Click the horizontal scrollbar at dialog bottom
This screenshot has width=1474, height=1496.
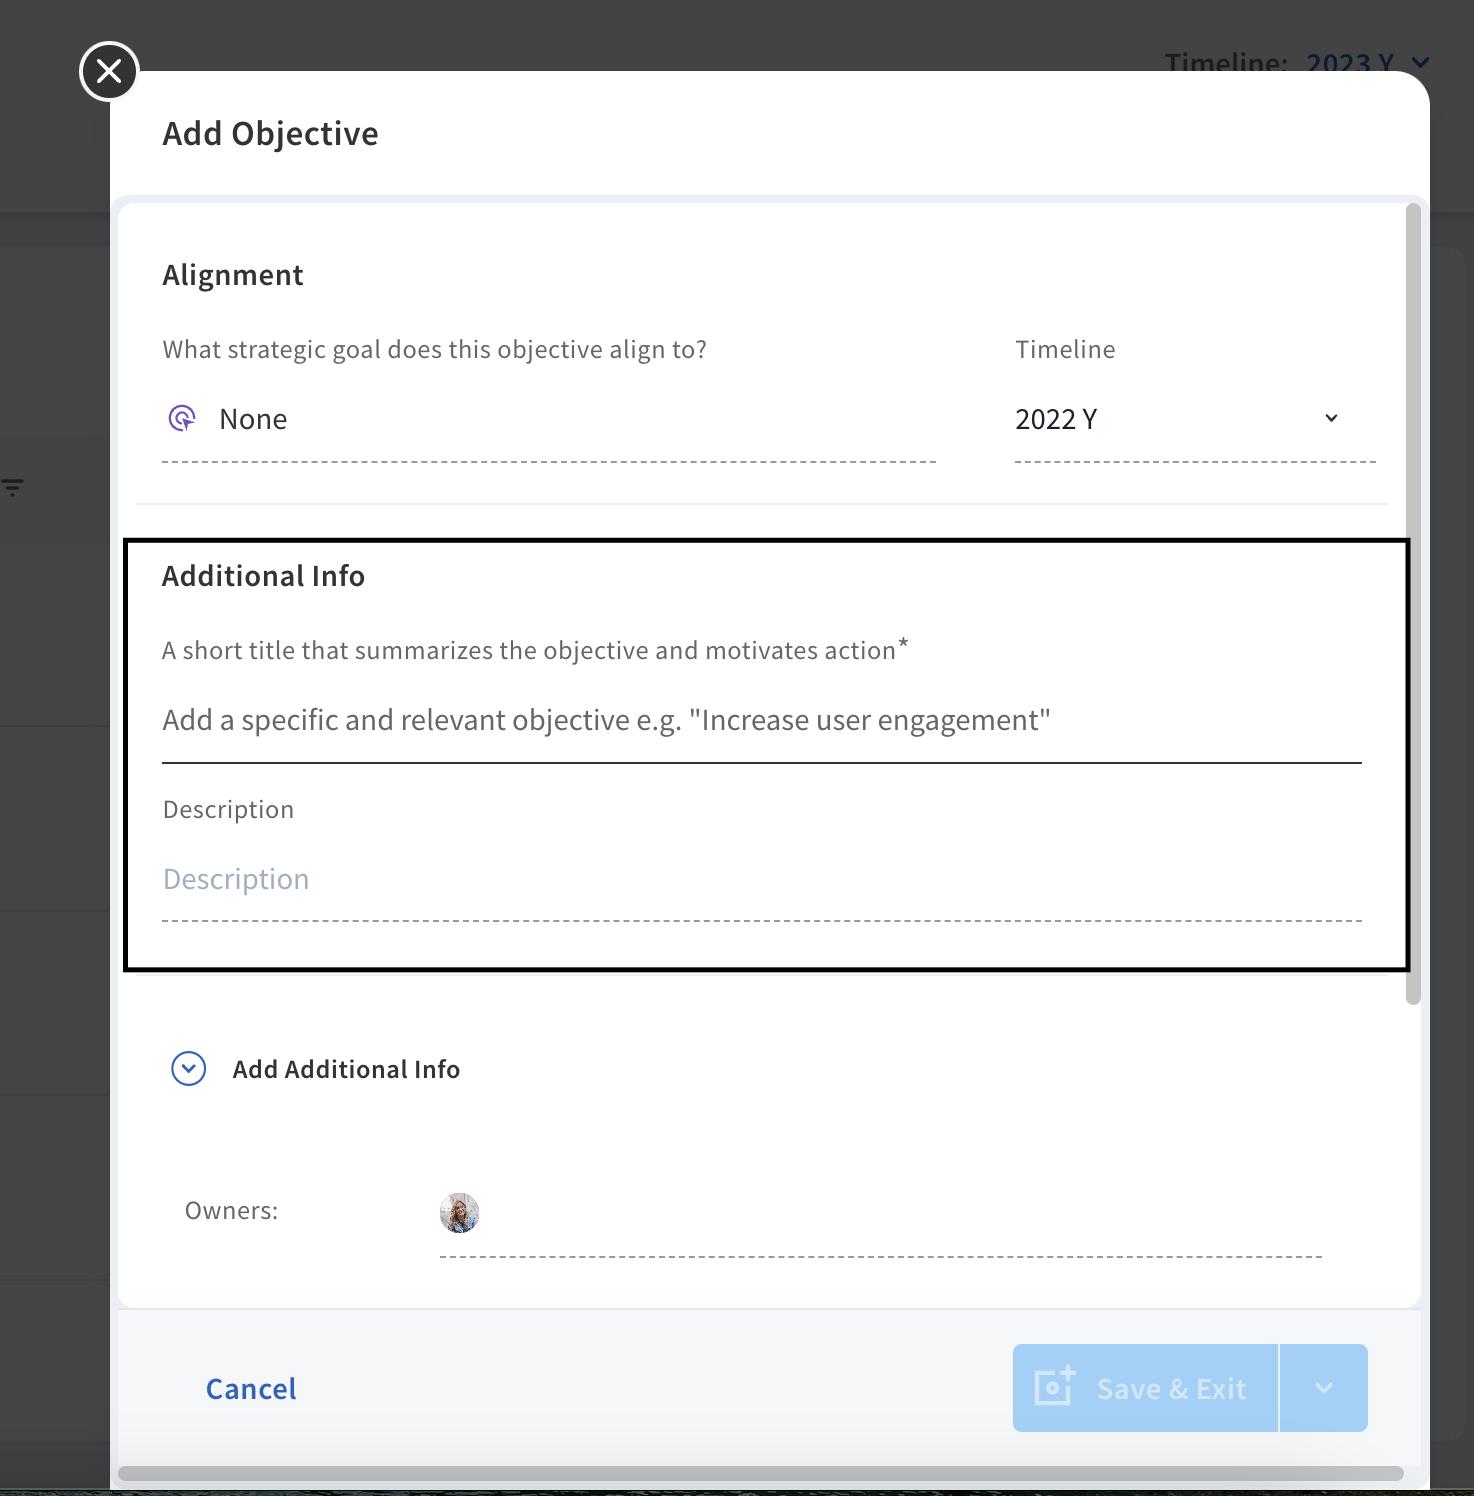(761, 1473)
